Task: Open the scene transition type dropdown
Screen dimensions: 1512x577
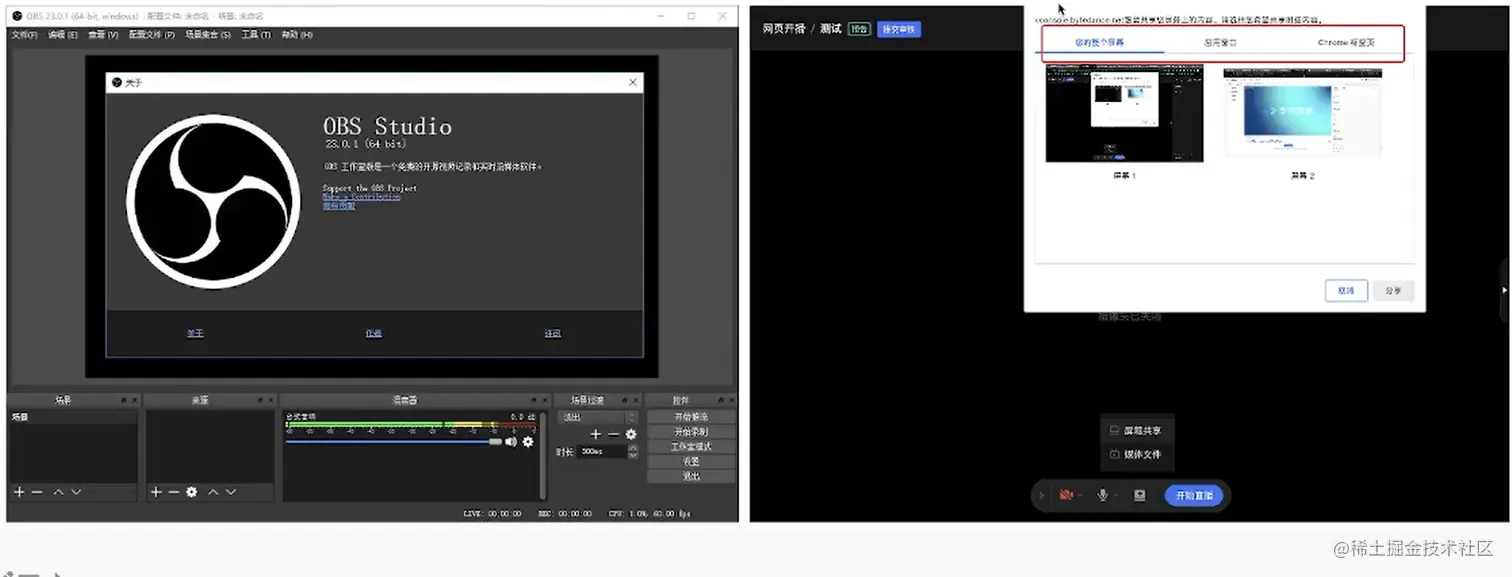Action: click(x=597, y=417)
